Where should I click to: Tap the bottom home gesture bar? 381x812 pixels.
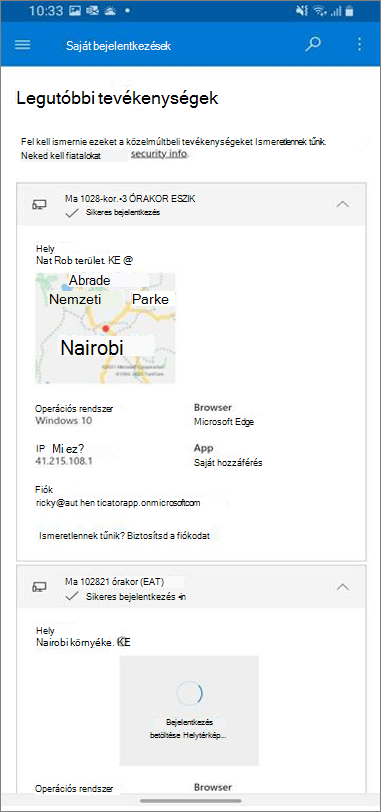click(190, 801)
